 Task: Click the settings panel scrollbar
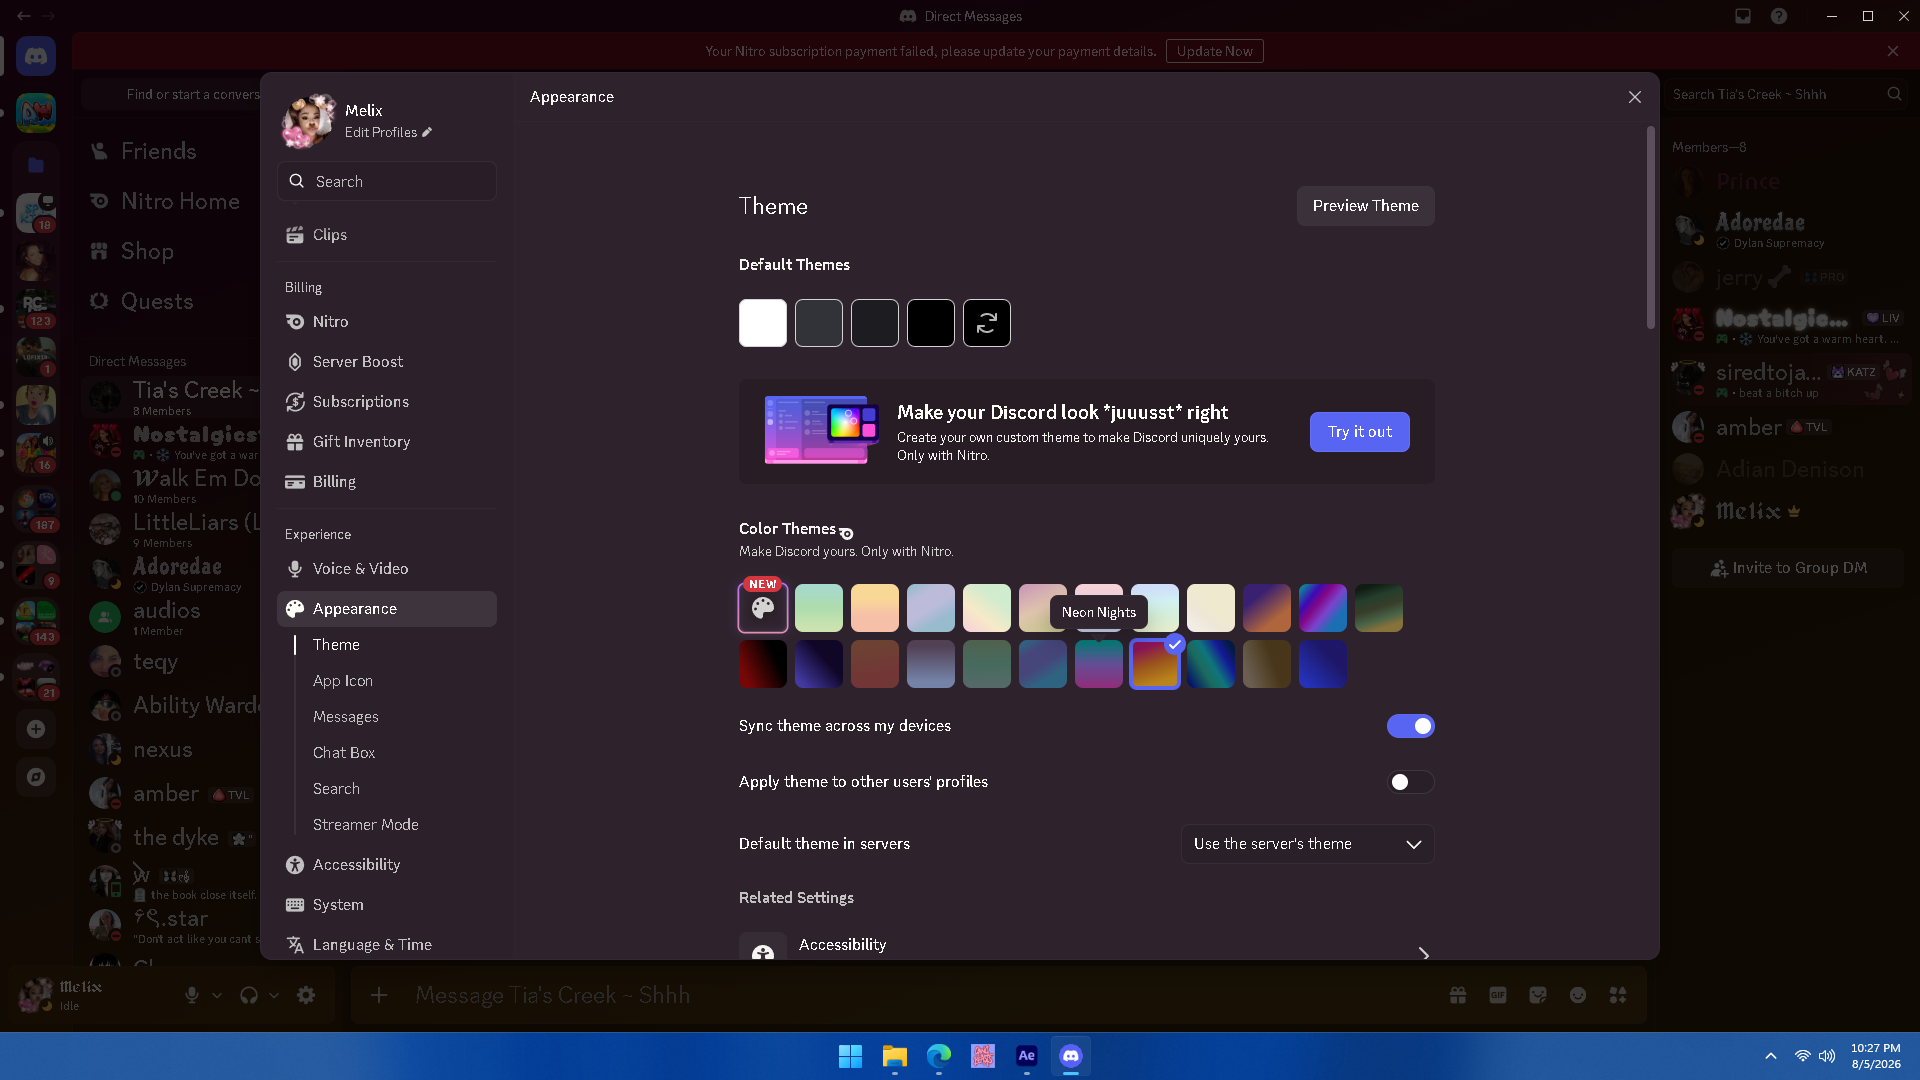pos(1650,228)
